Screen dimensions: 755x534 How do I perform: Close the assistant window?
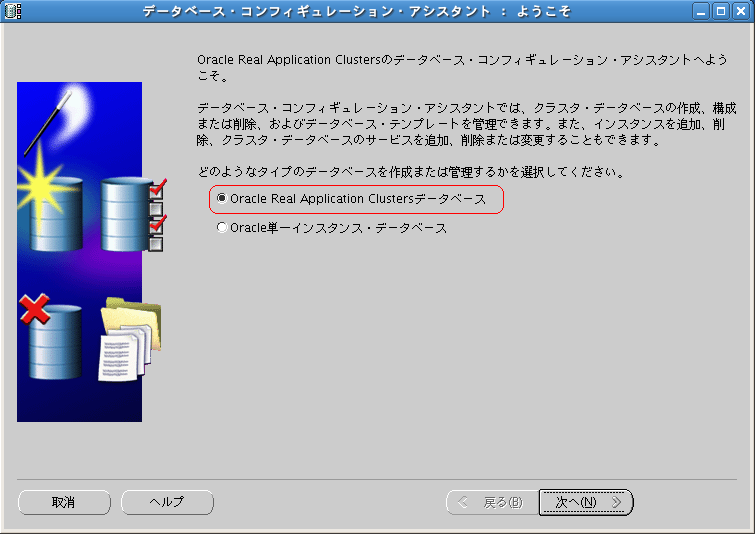tap(741, 11)
